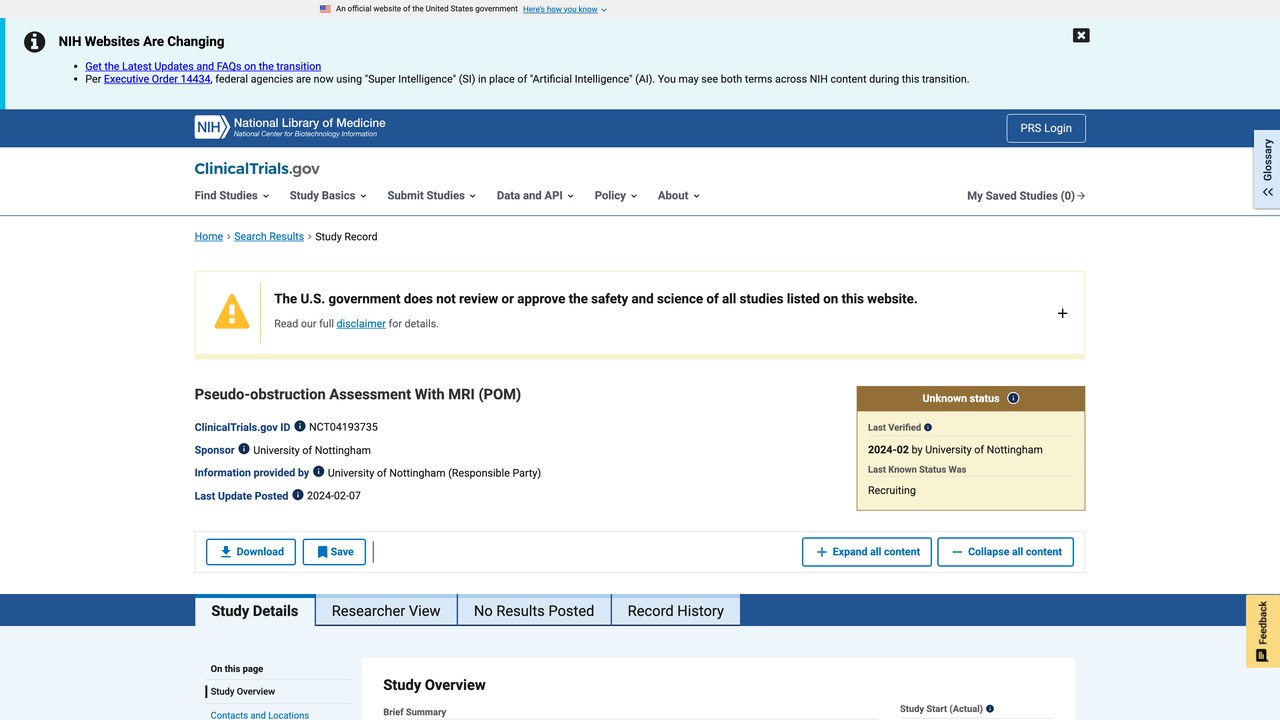Click the info icon beside Last Verified
The height and width of the screenshot is (720, 1280).
[928, 427]
